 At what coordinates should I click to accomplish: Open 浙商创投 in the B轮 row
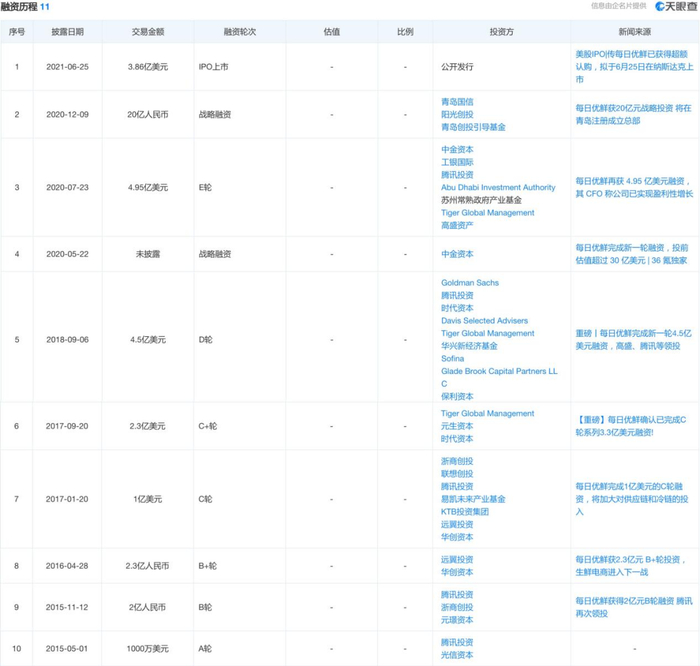pos(457,607)
